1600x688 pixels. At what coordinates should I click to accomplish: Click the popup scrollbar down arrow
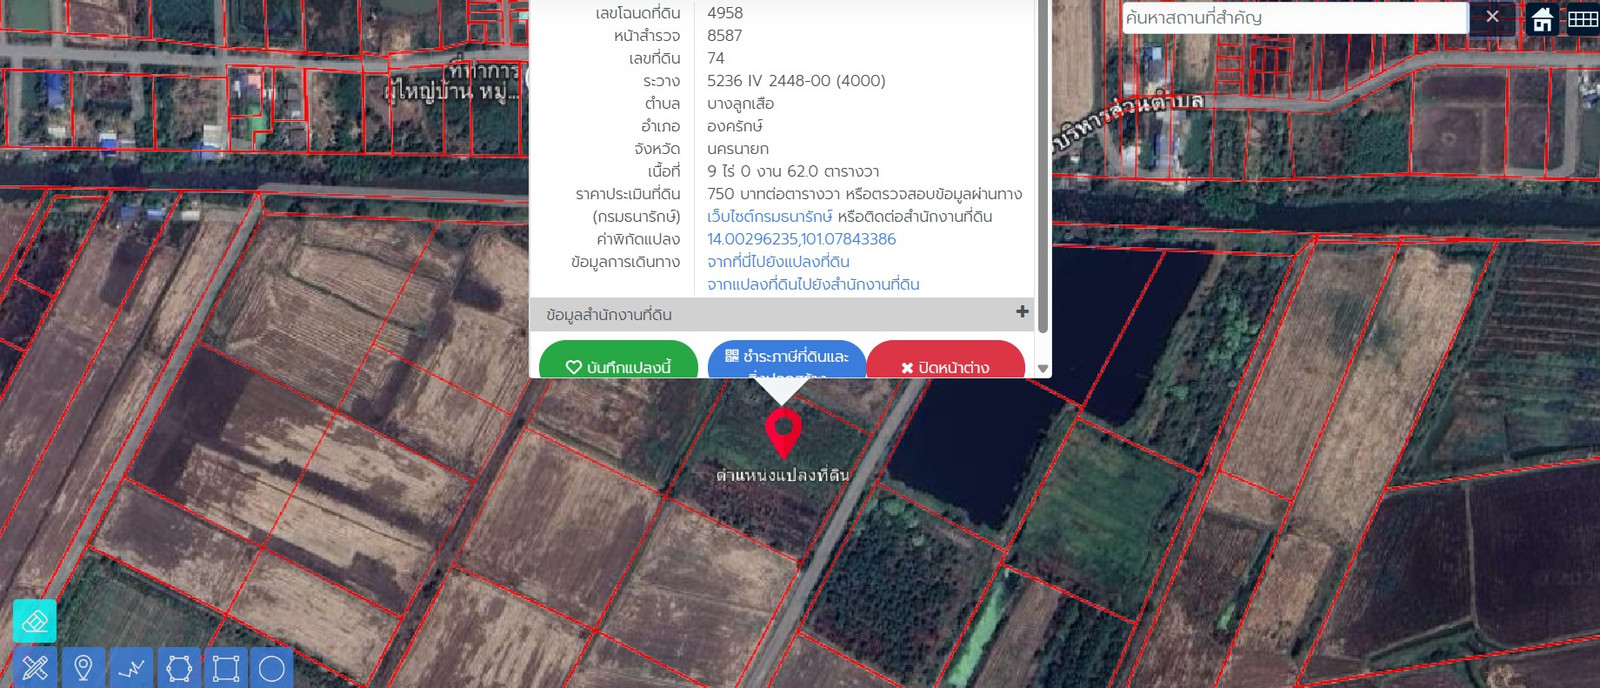click(x=1043, y=368)
